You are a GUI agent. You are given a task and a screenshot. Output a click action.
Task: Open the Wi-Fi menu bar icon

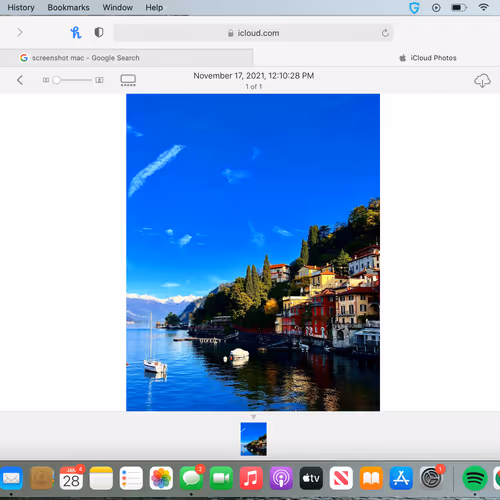[x=484, y=7]
